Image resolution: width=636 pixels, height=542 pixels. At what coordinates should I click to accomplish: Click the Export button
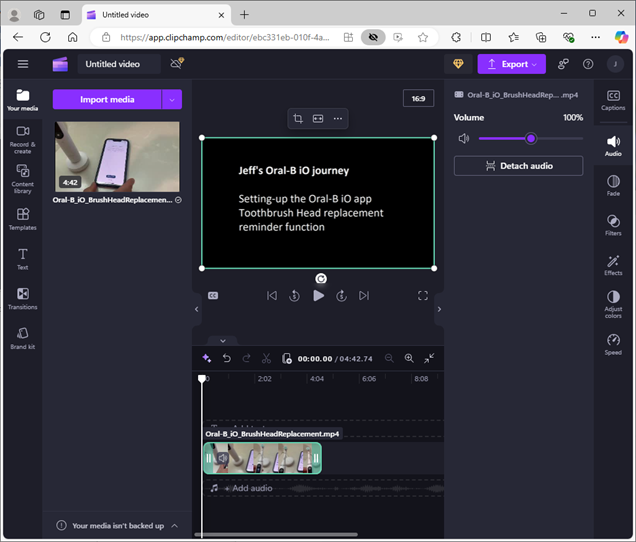coord(511,64)
